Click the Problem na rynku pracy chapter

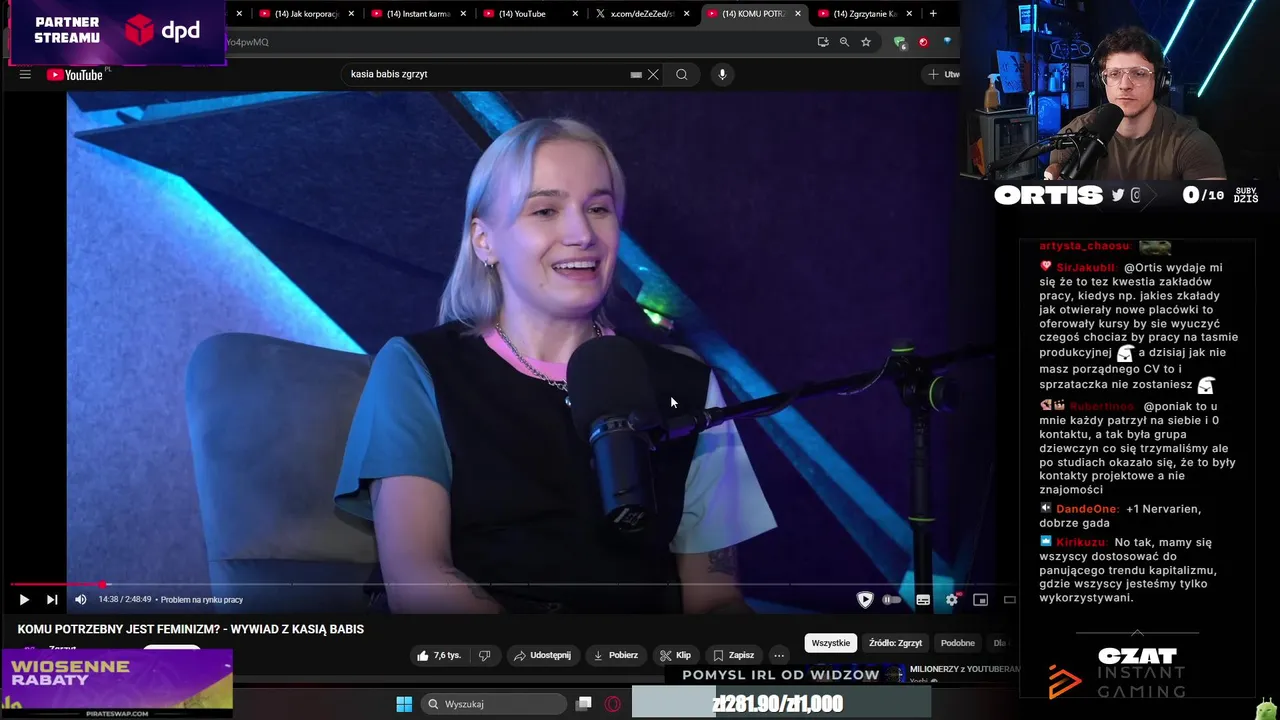[x=202, y=600]
